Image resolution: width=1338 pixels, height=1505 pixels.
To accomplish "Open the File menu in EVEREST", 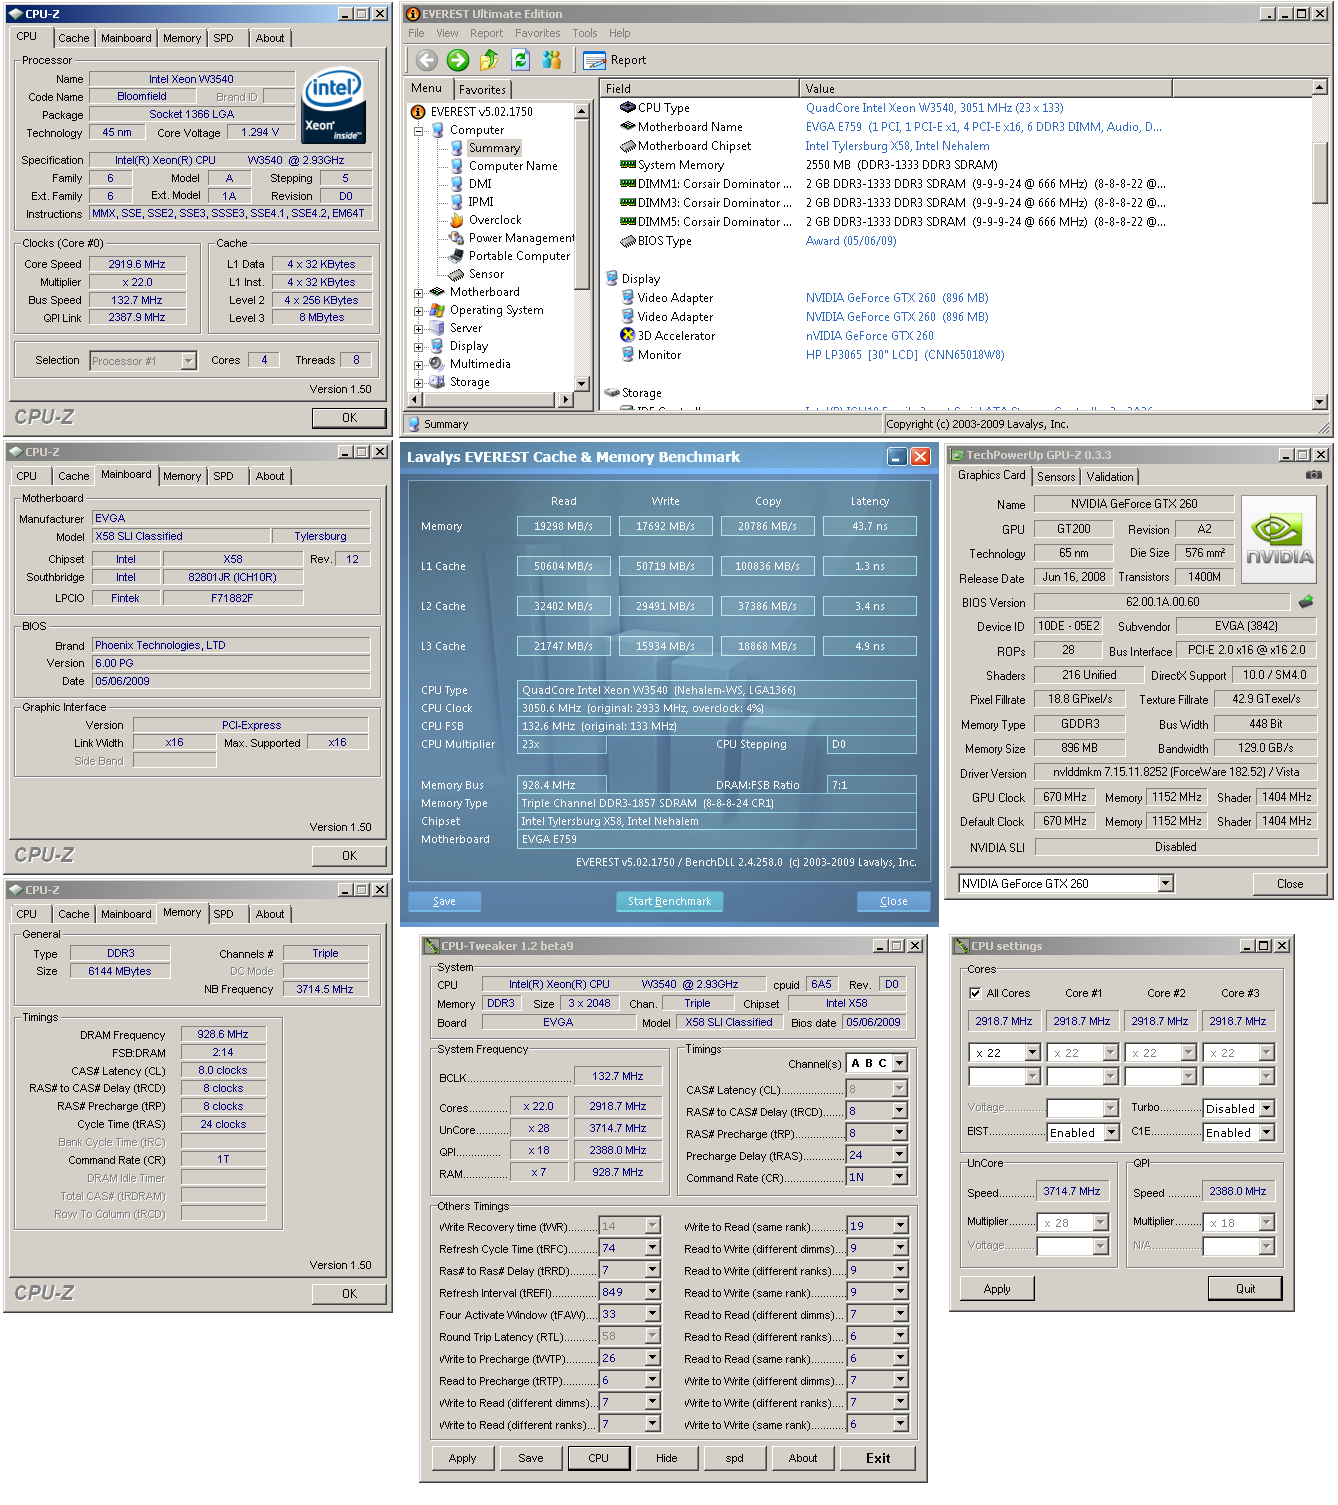I will click(x=416, y=33).
